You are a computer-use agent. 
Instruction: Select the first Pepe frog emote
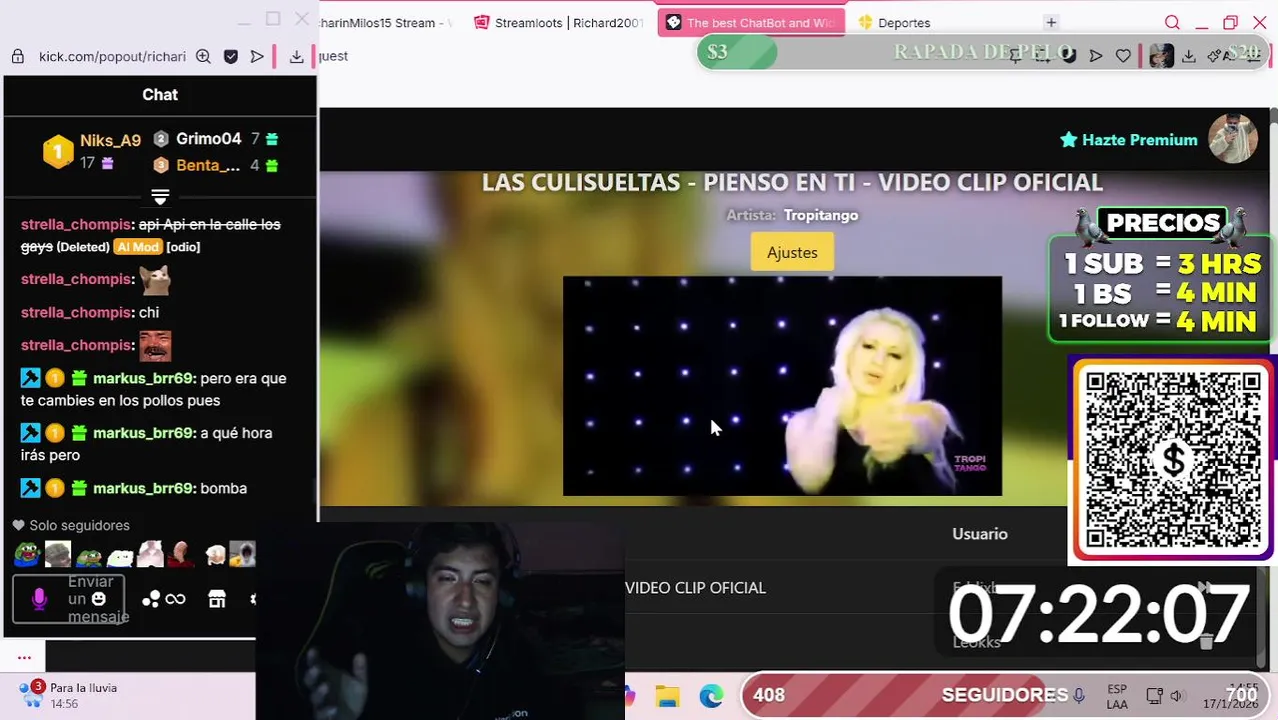27,553
